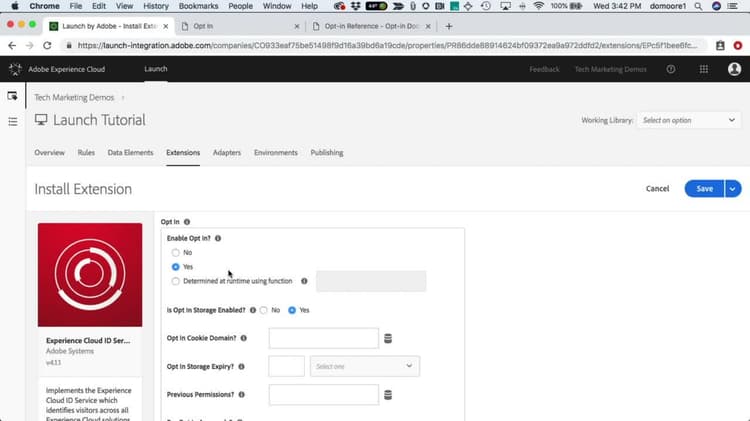750x421 pixels.
Task: Click the Adobe Experience Cloud logo icon
Action: click(15, 69)
